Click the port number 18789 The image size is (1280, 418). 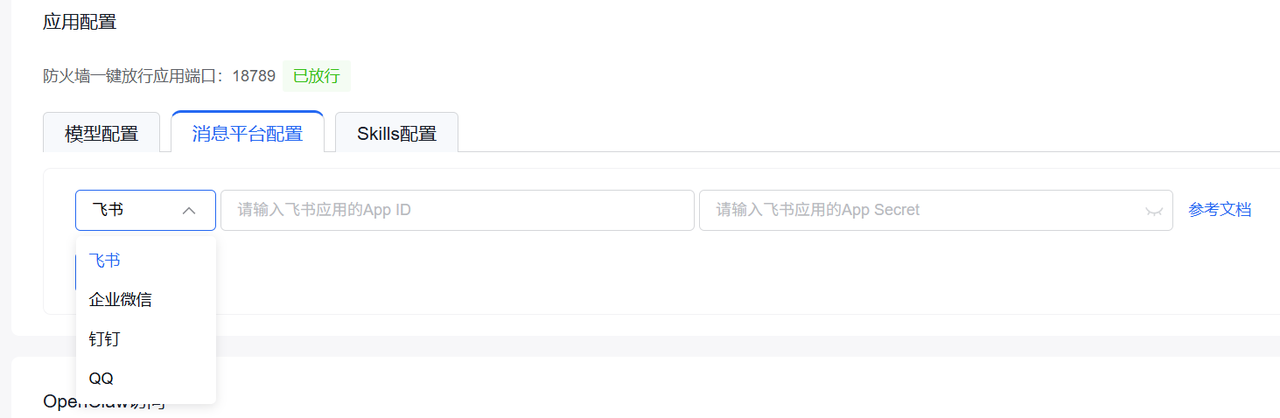[254, 76]
